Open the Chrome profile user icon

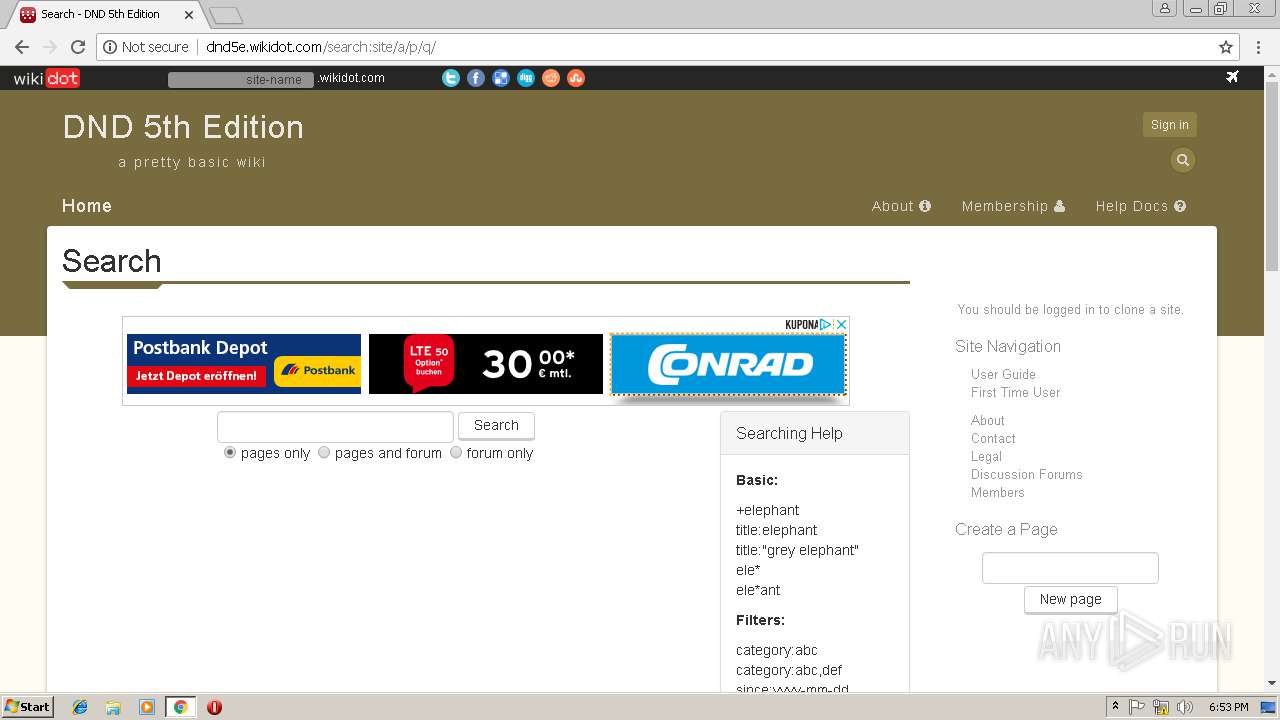[x=1165, y=9]
